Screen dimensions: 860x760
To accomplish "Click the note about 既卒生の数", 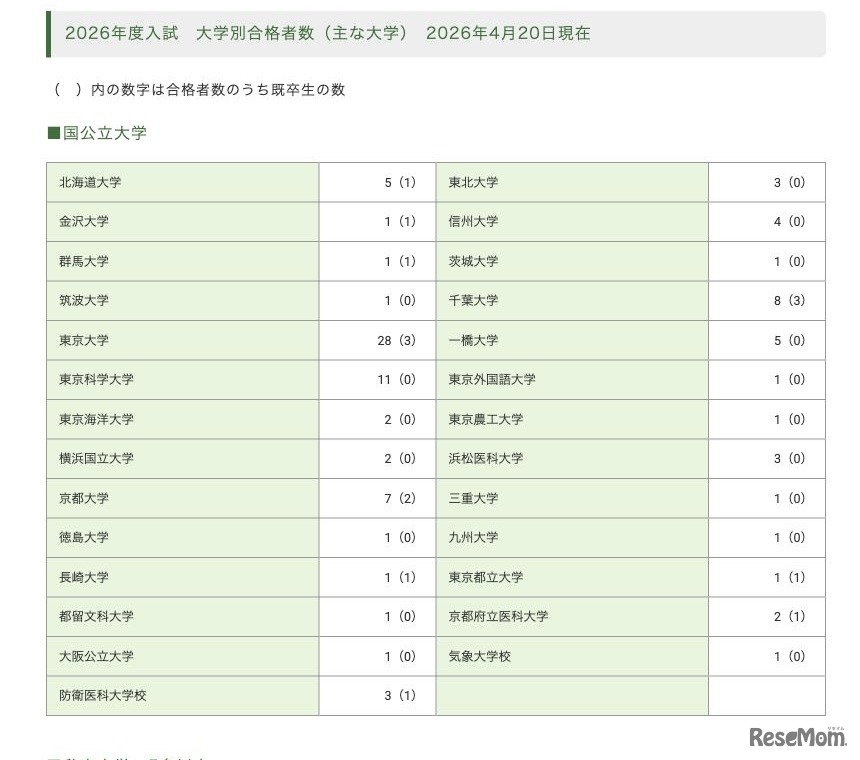I will [x=200, y=89].
